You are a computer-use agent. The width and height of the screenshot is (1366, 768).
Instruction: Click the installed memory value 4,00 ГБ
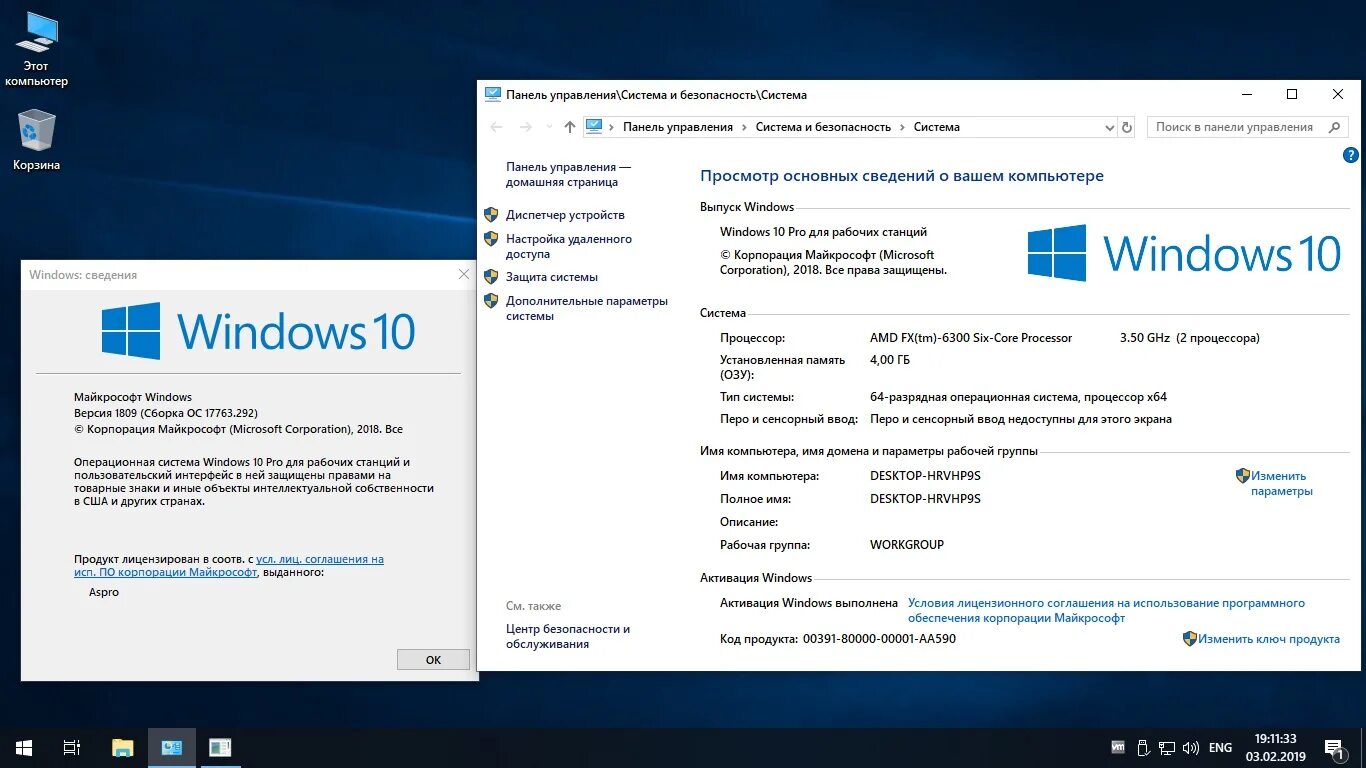tap(890, 360)
